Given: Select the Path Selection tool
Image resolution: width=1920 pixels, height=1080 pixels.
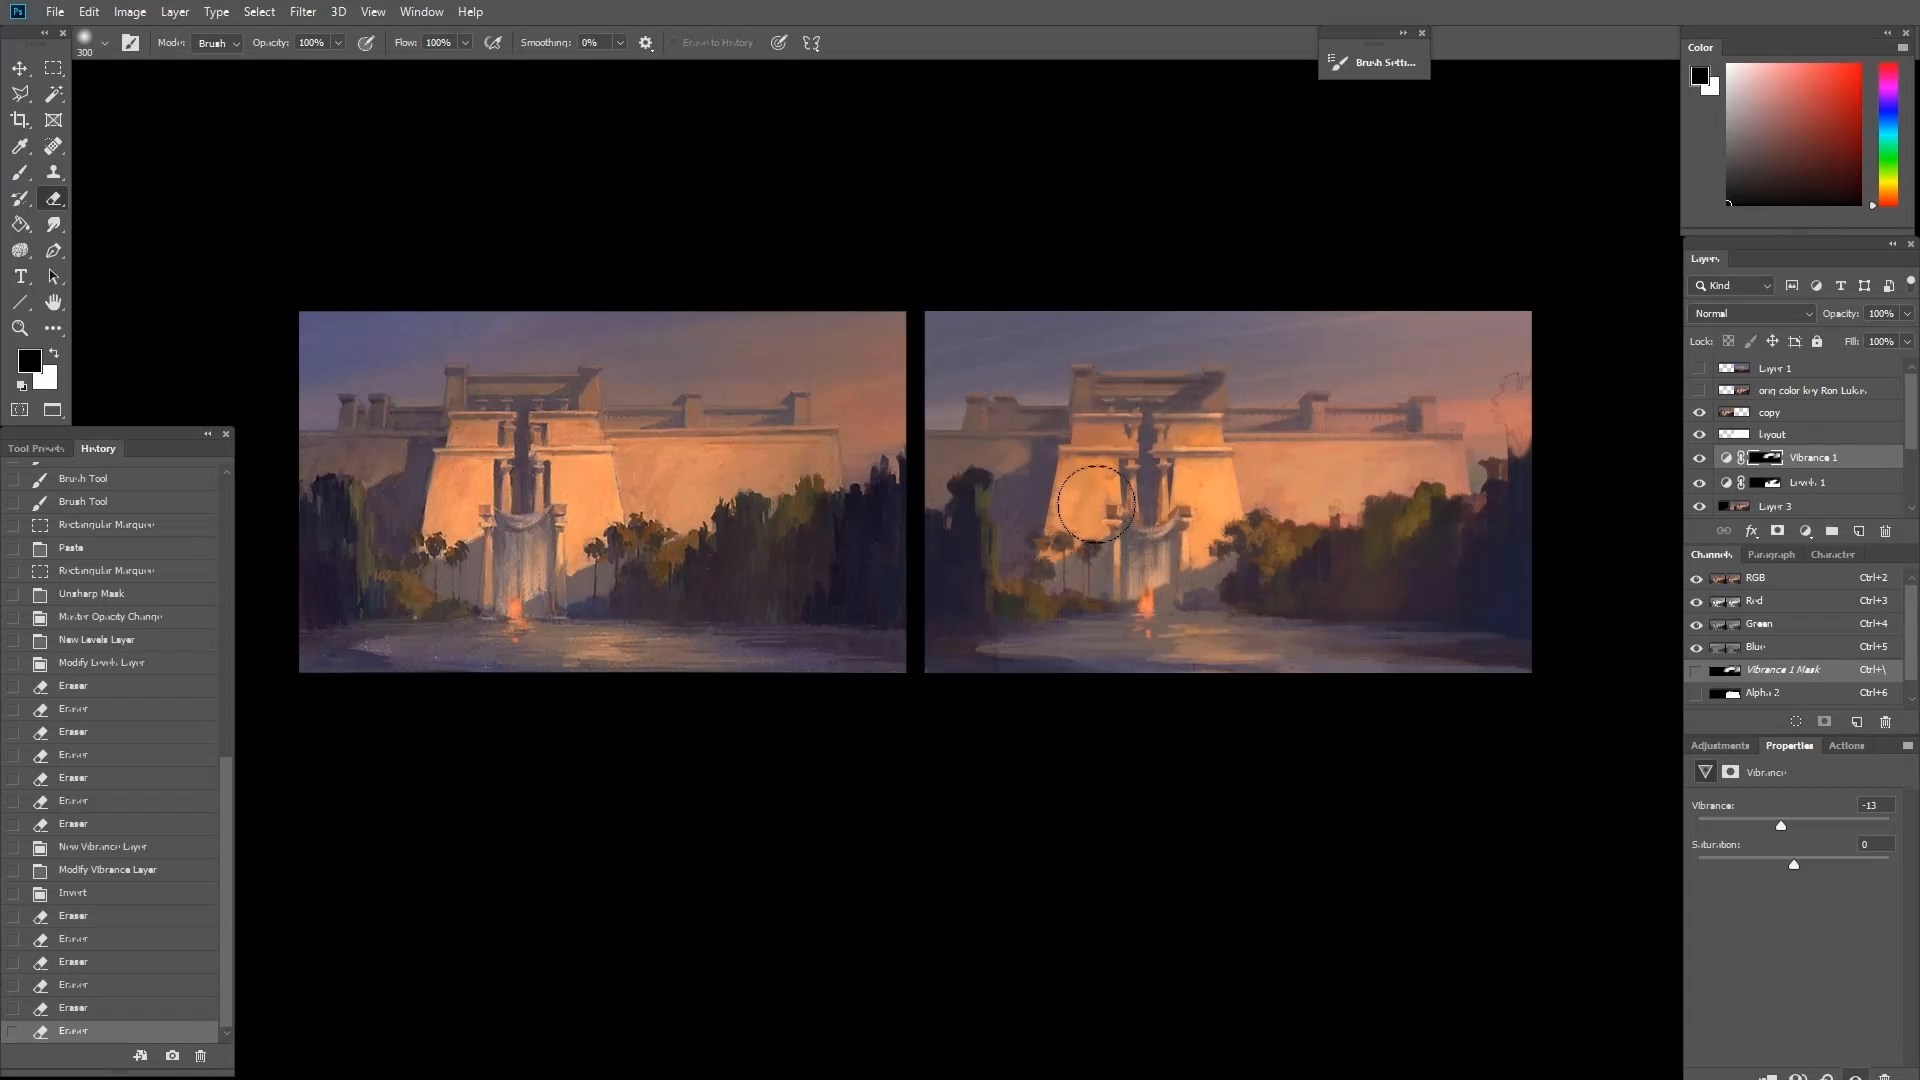Looking at the screenshot, I should point(54,276).
